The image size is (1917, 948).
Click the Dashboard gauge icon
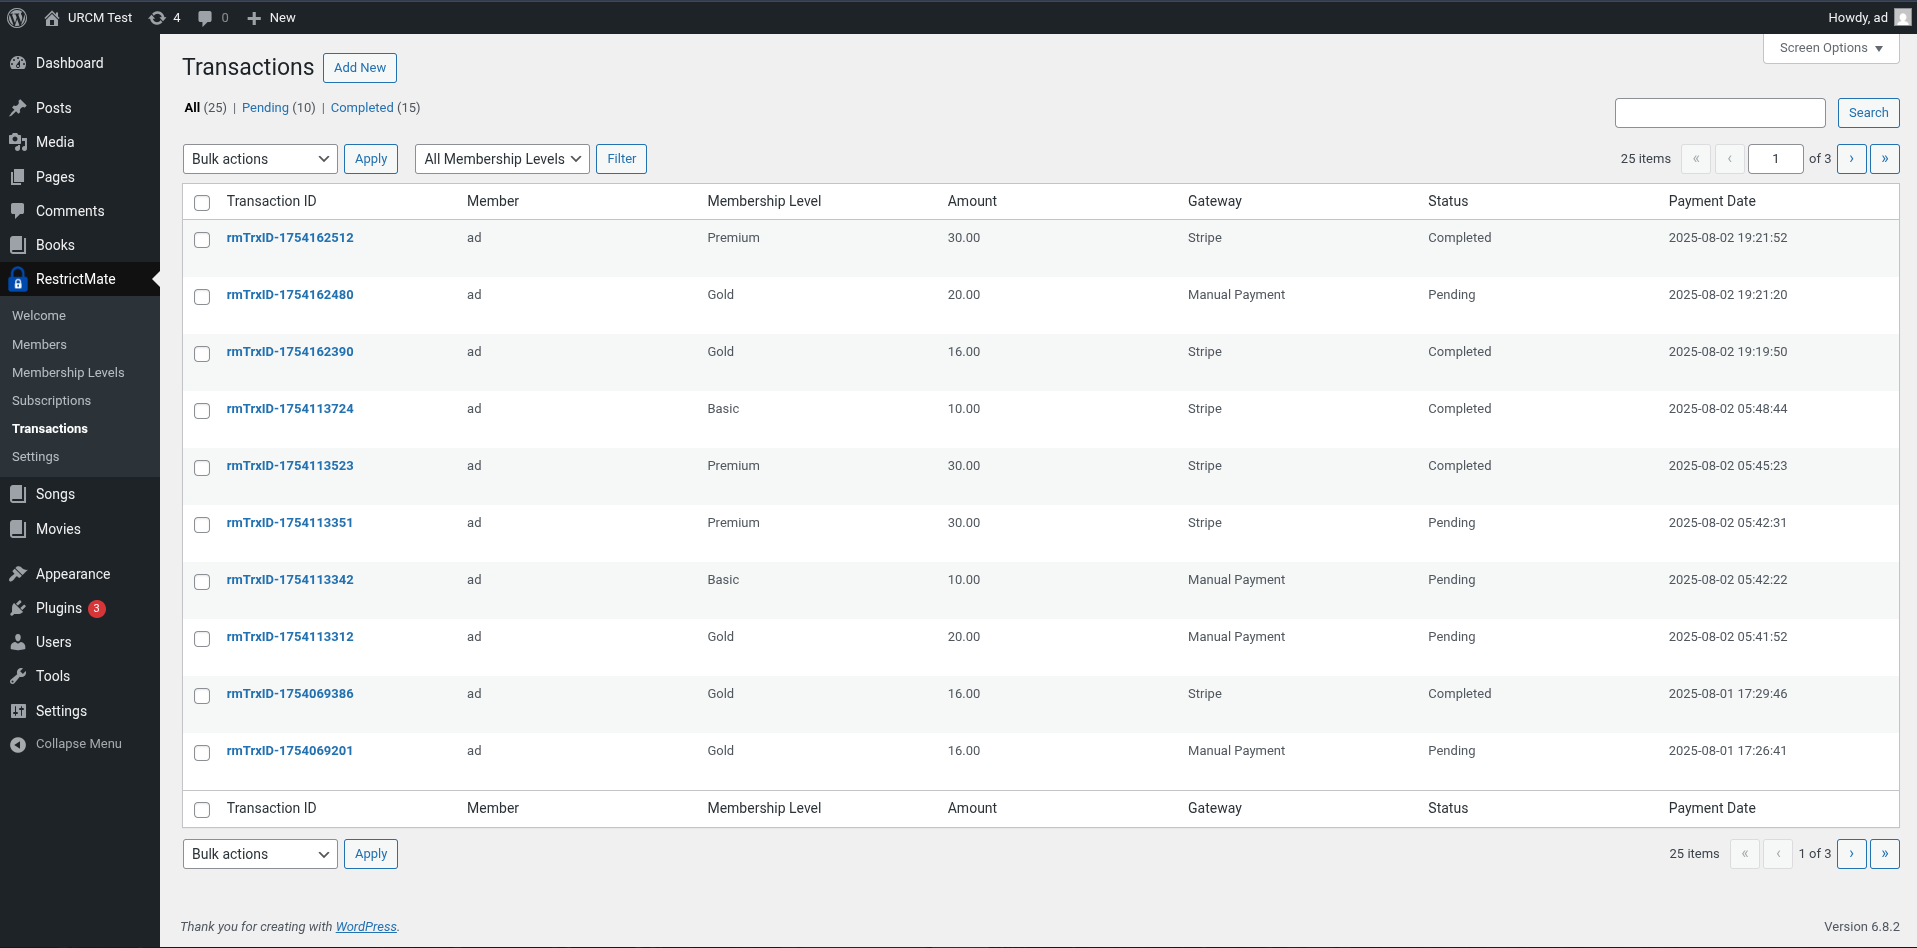click(18, 63)
